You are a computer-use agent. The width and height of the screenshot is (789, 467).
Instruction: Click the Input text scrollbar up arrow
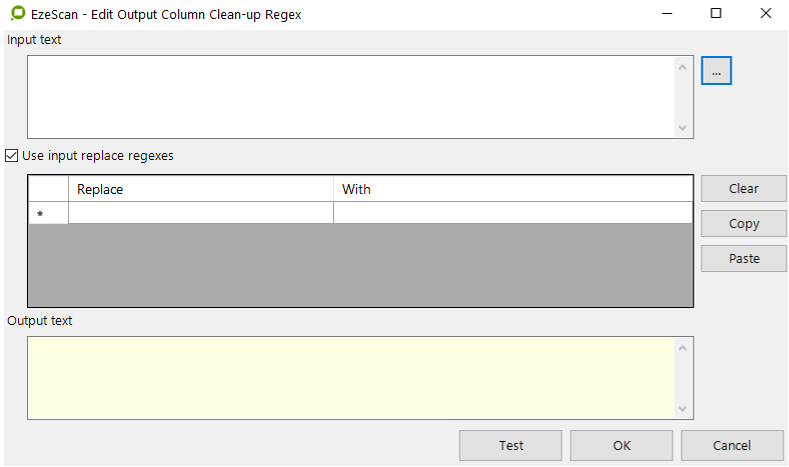(683, 67)
